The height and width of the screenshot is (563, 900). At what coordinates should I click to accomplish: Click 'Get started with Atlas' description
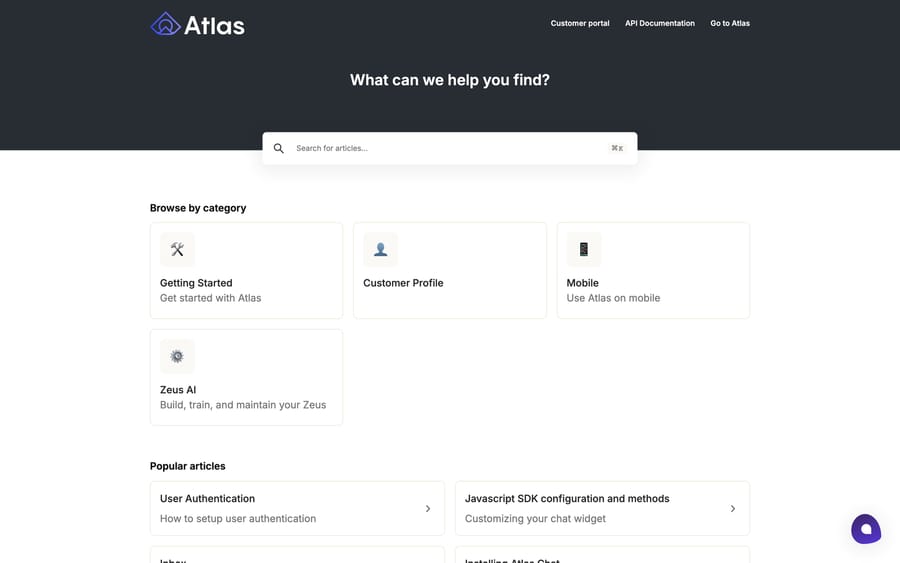tap(210, 298)
